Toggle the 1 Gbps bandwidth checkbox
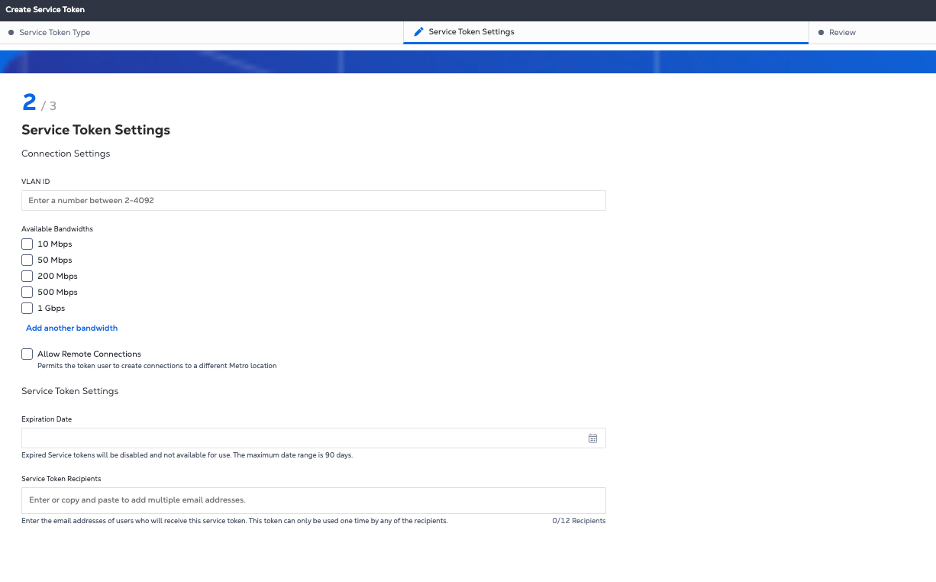 (x=27, y=308)
